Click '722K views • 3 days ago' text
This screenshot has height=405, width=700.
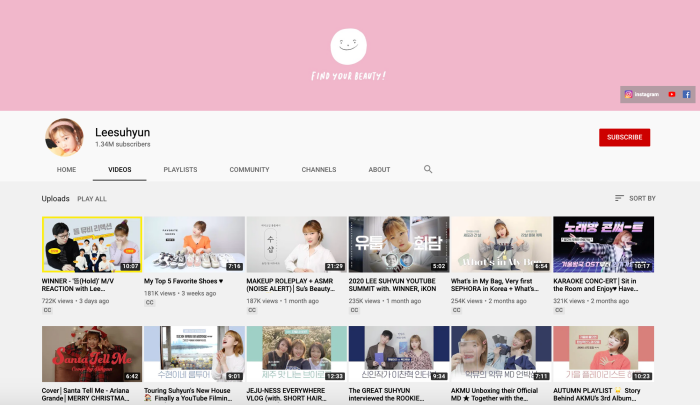[x=75, y=301]
